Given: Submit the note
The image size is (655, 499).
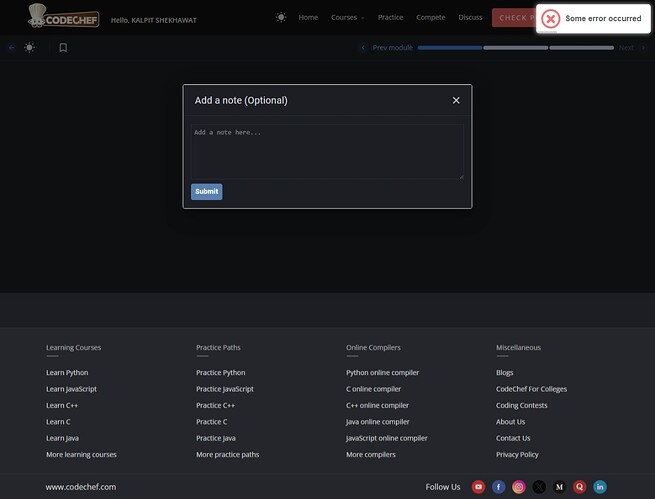Looking at the screenshot, I should [x=207, y=192].
